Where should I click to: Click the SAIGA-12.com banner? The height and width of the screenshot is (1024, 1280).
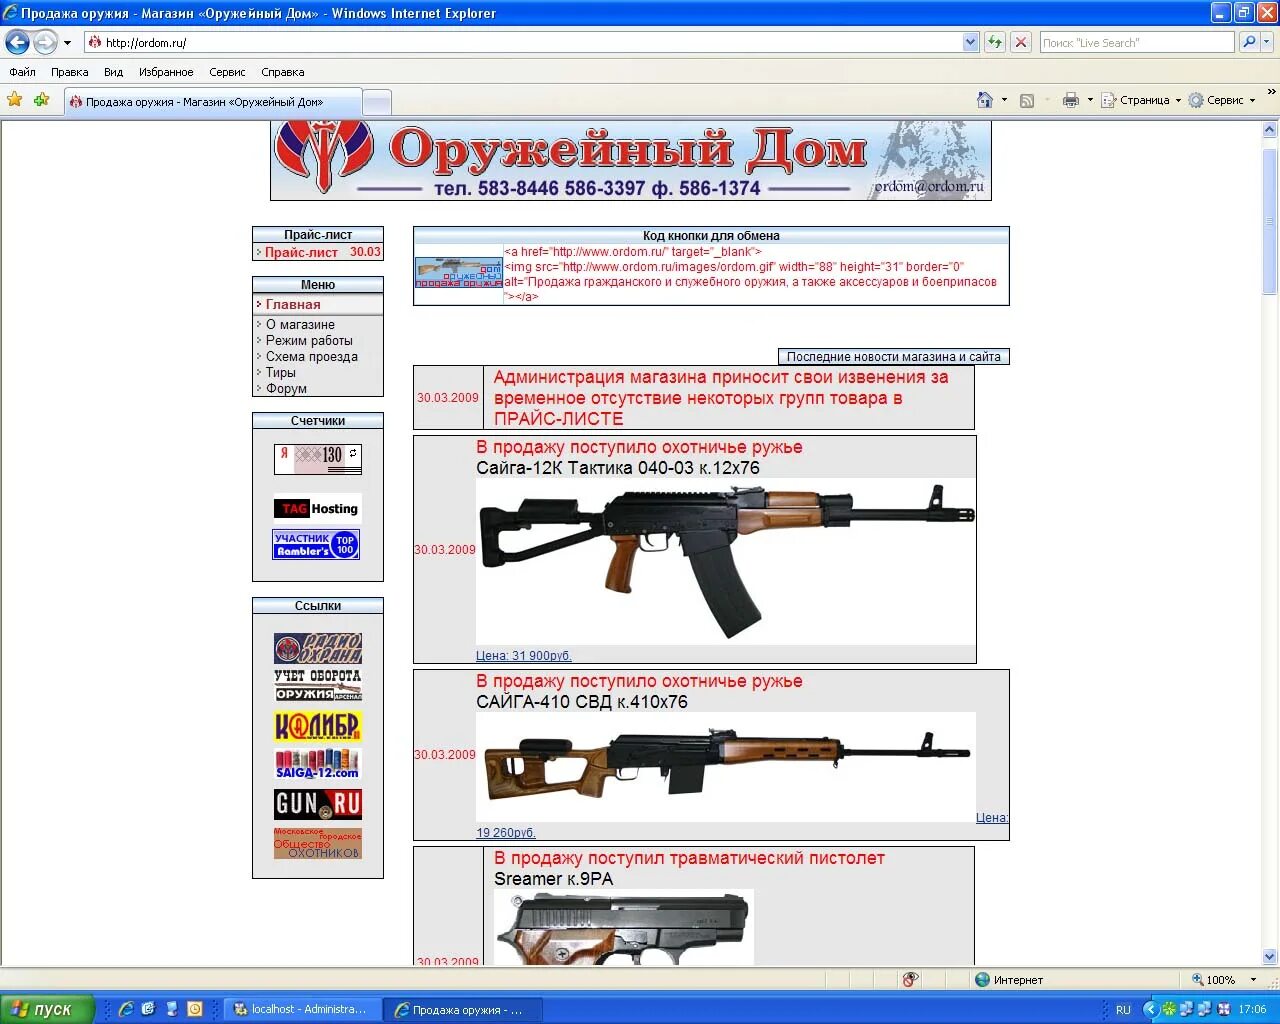[x=318, y=764]
